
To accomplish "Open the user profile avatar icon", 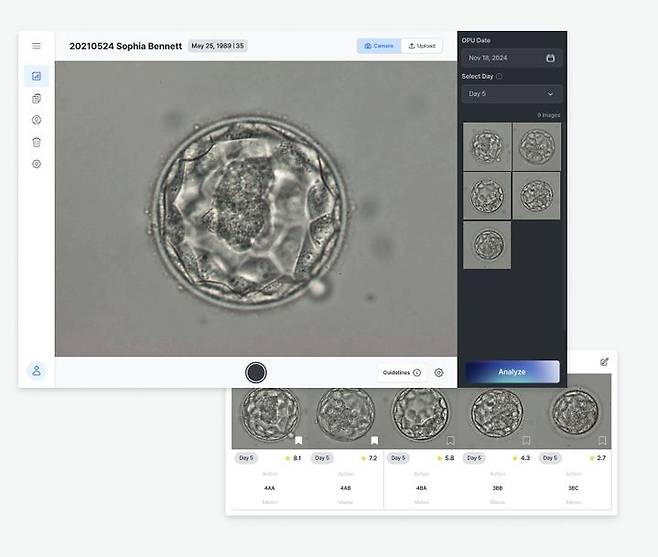I will point(37,371).
